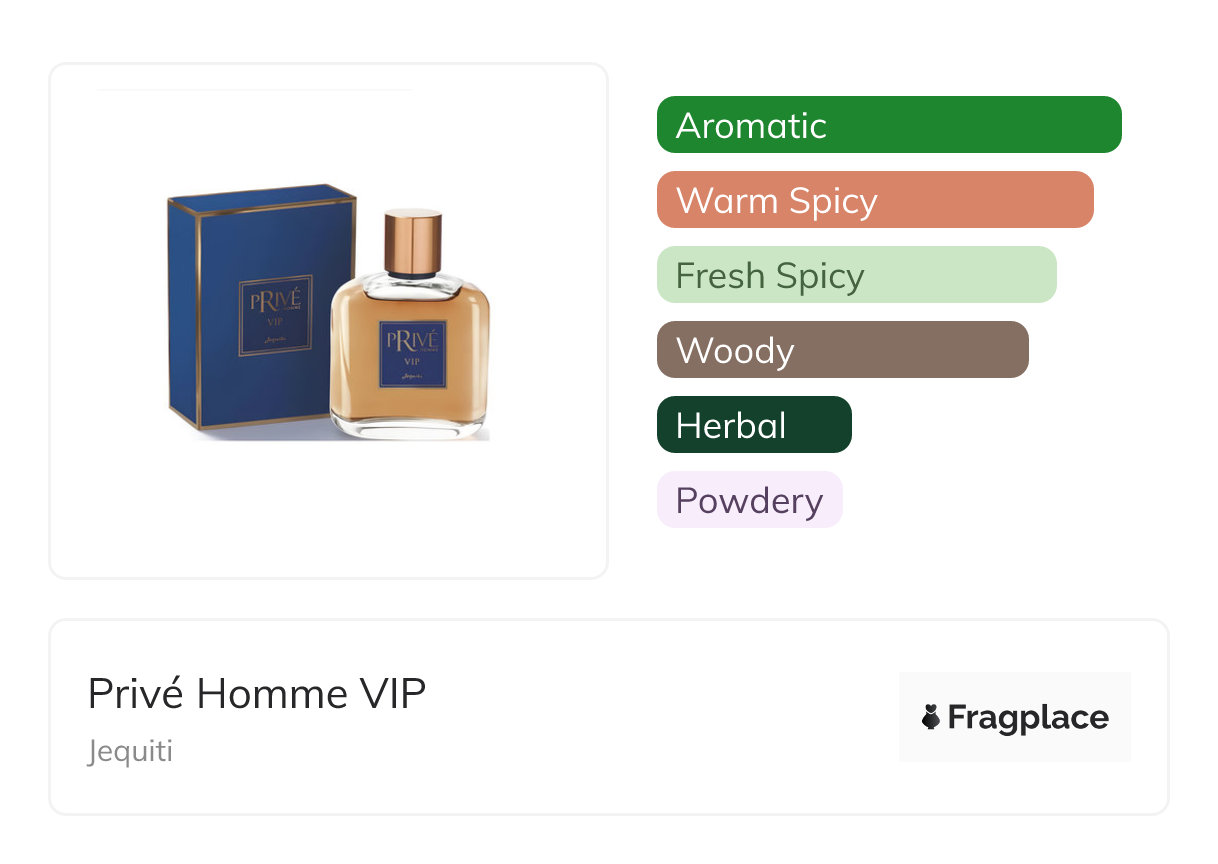This screenshot has width=1218, height=864.
Task: Click the Jequiti signature on the box label
Action: pyautogui.click(x=276, y=340)
